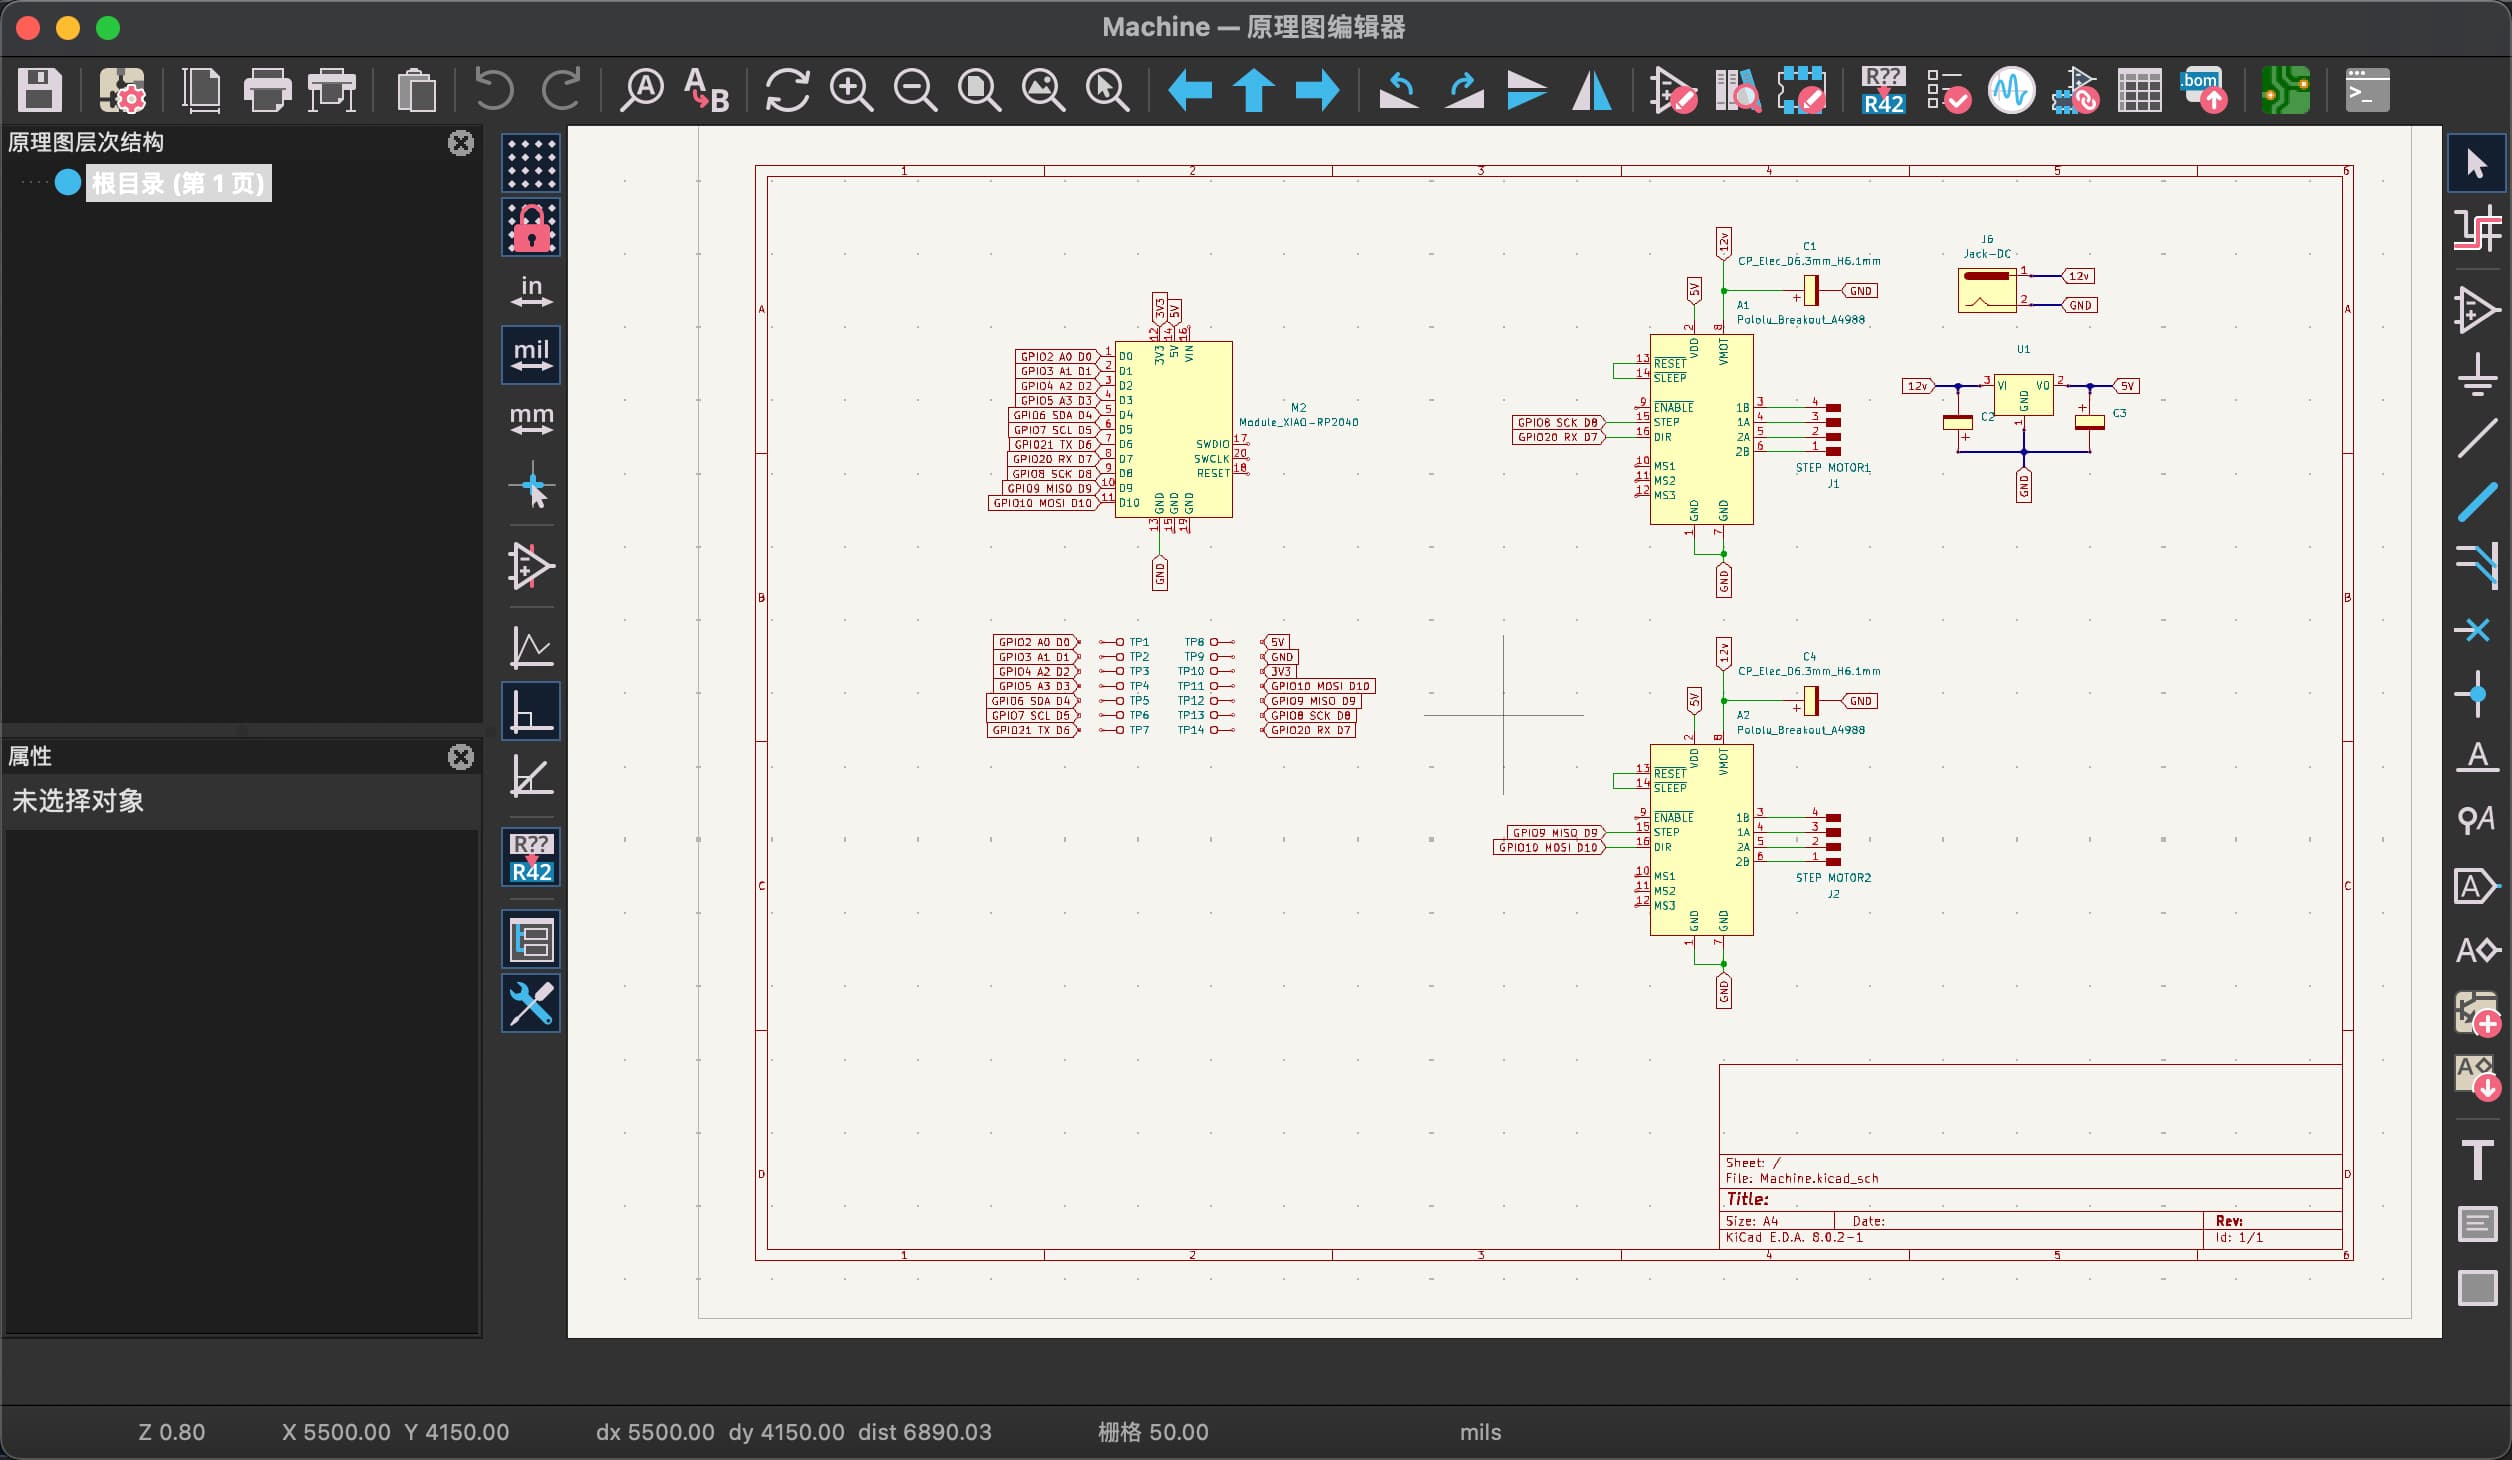This screenshot has height=1460, width=2512.
Task: Open schematic setup settings icon
Action: click(x=122, y=91)
